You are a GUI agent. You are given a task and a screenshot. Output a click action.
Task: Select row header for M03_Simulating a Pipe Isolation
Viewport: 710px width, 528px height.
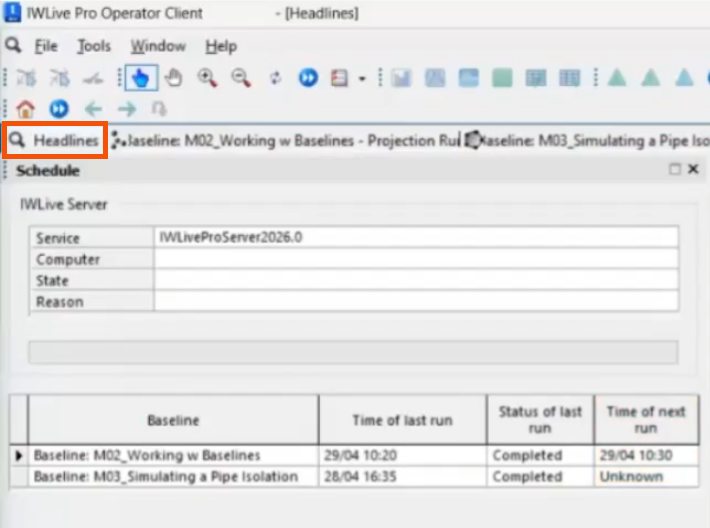[x=19, y=476]
